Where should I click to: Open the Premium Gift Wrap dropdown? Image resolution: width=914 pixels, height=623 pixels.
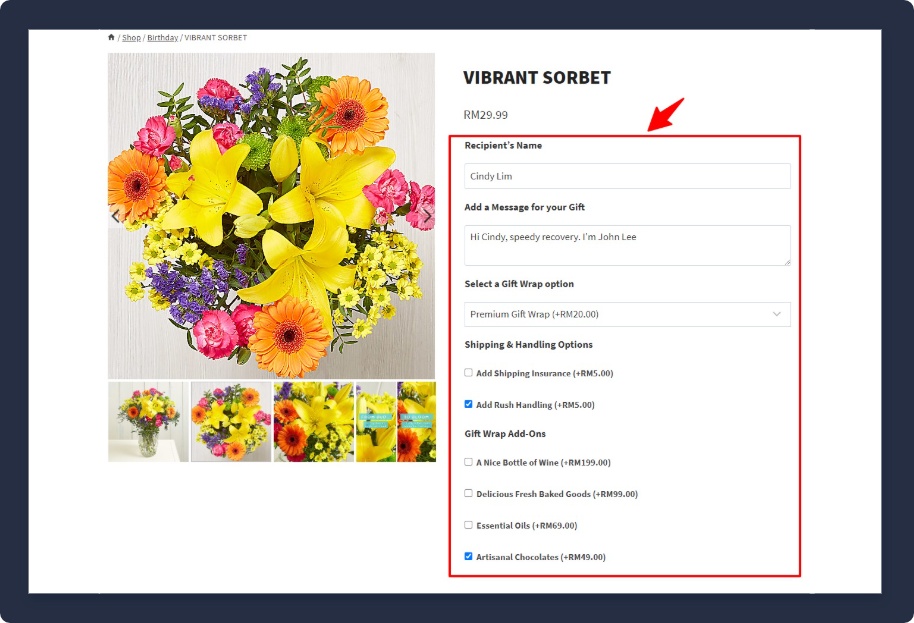(x=627, y=314)
